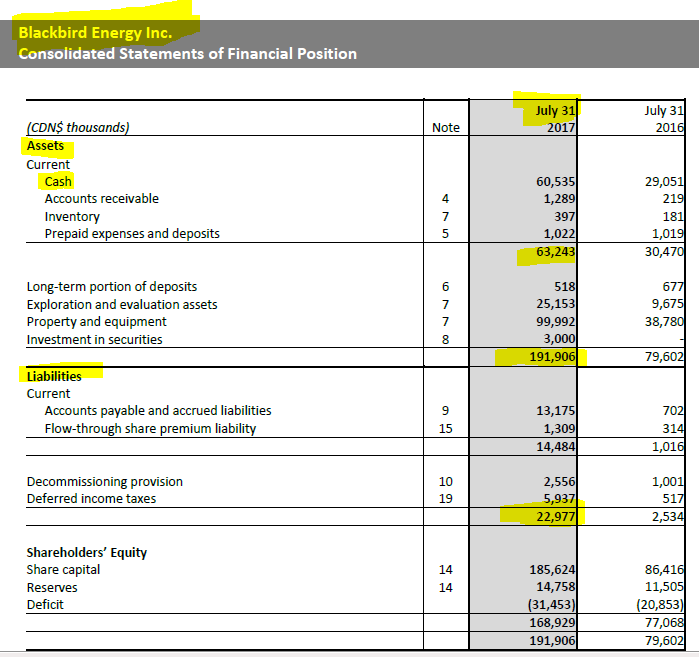Viewport: 699px width, 657px height.
Task: Select highlighted total liabilities 22,977
Action: pyautogui.click(x=555, y=517)
